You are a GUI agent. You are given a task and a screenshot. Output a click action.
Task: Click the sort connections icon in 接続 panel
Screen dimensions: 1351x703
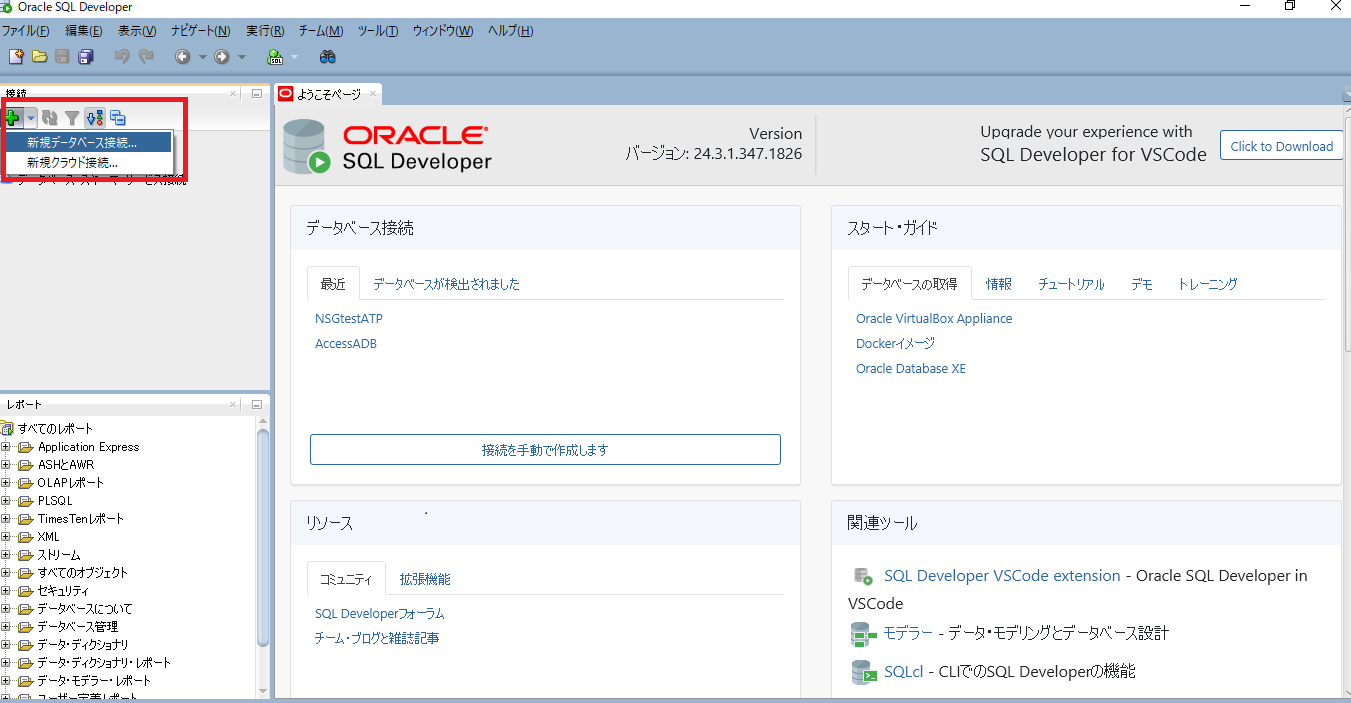(x=95, y=118)
